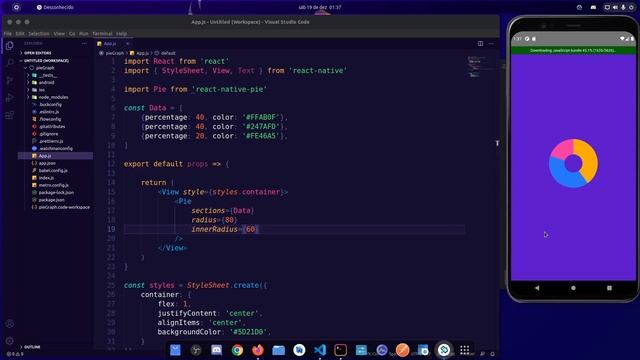Open the Terminal menu
The image size is (640, 360).
tap(102, 33)
